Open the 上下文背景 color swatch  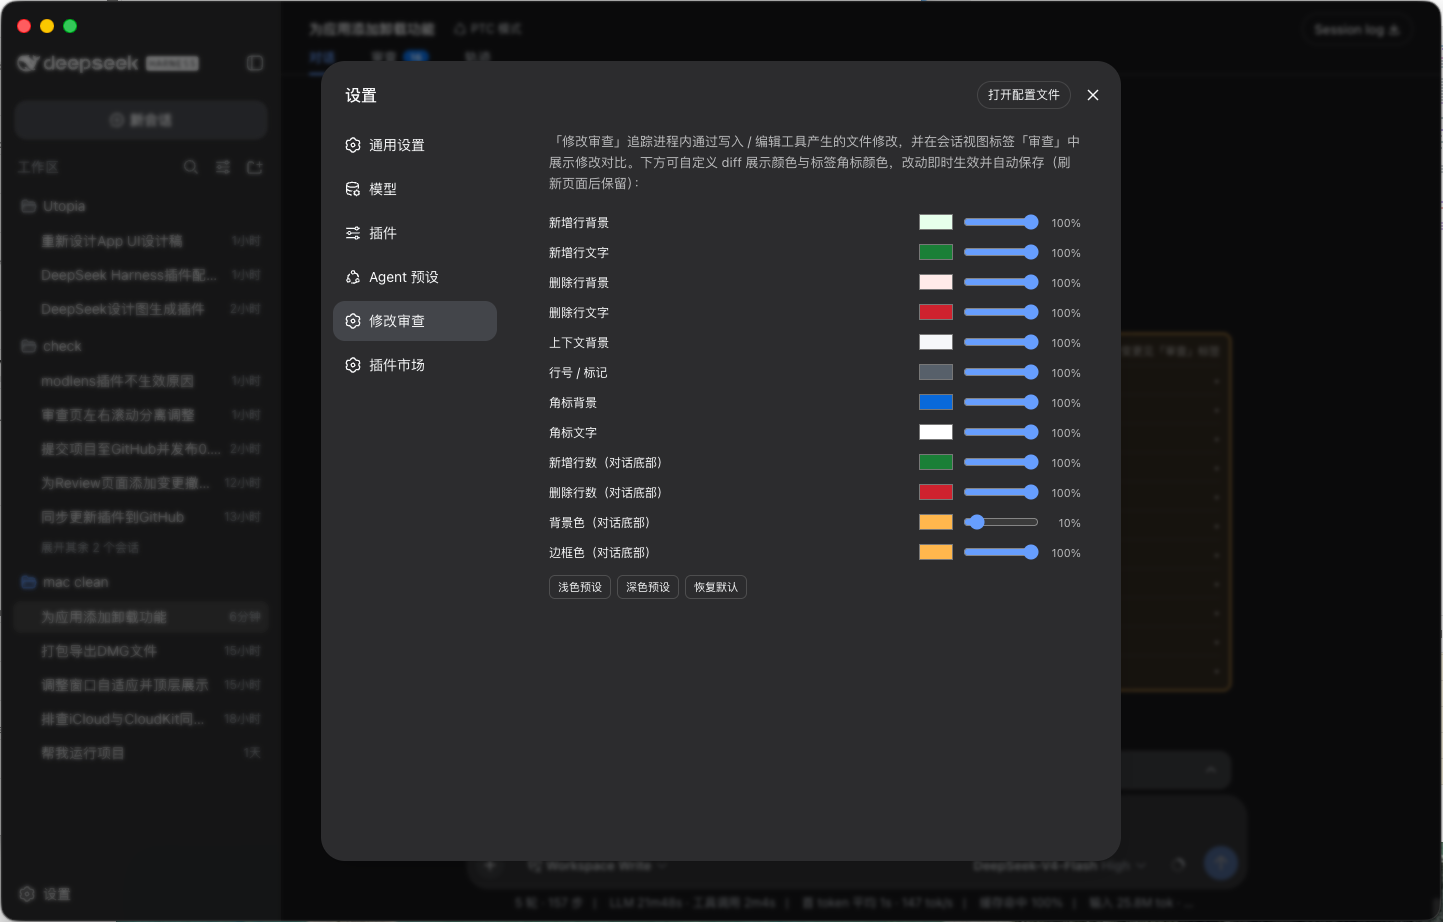[936, 342]
